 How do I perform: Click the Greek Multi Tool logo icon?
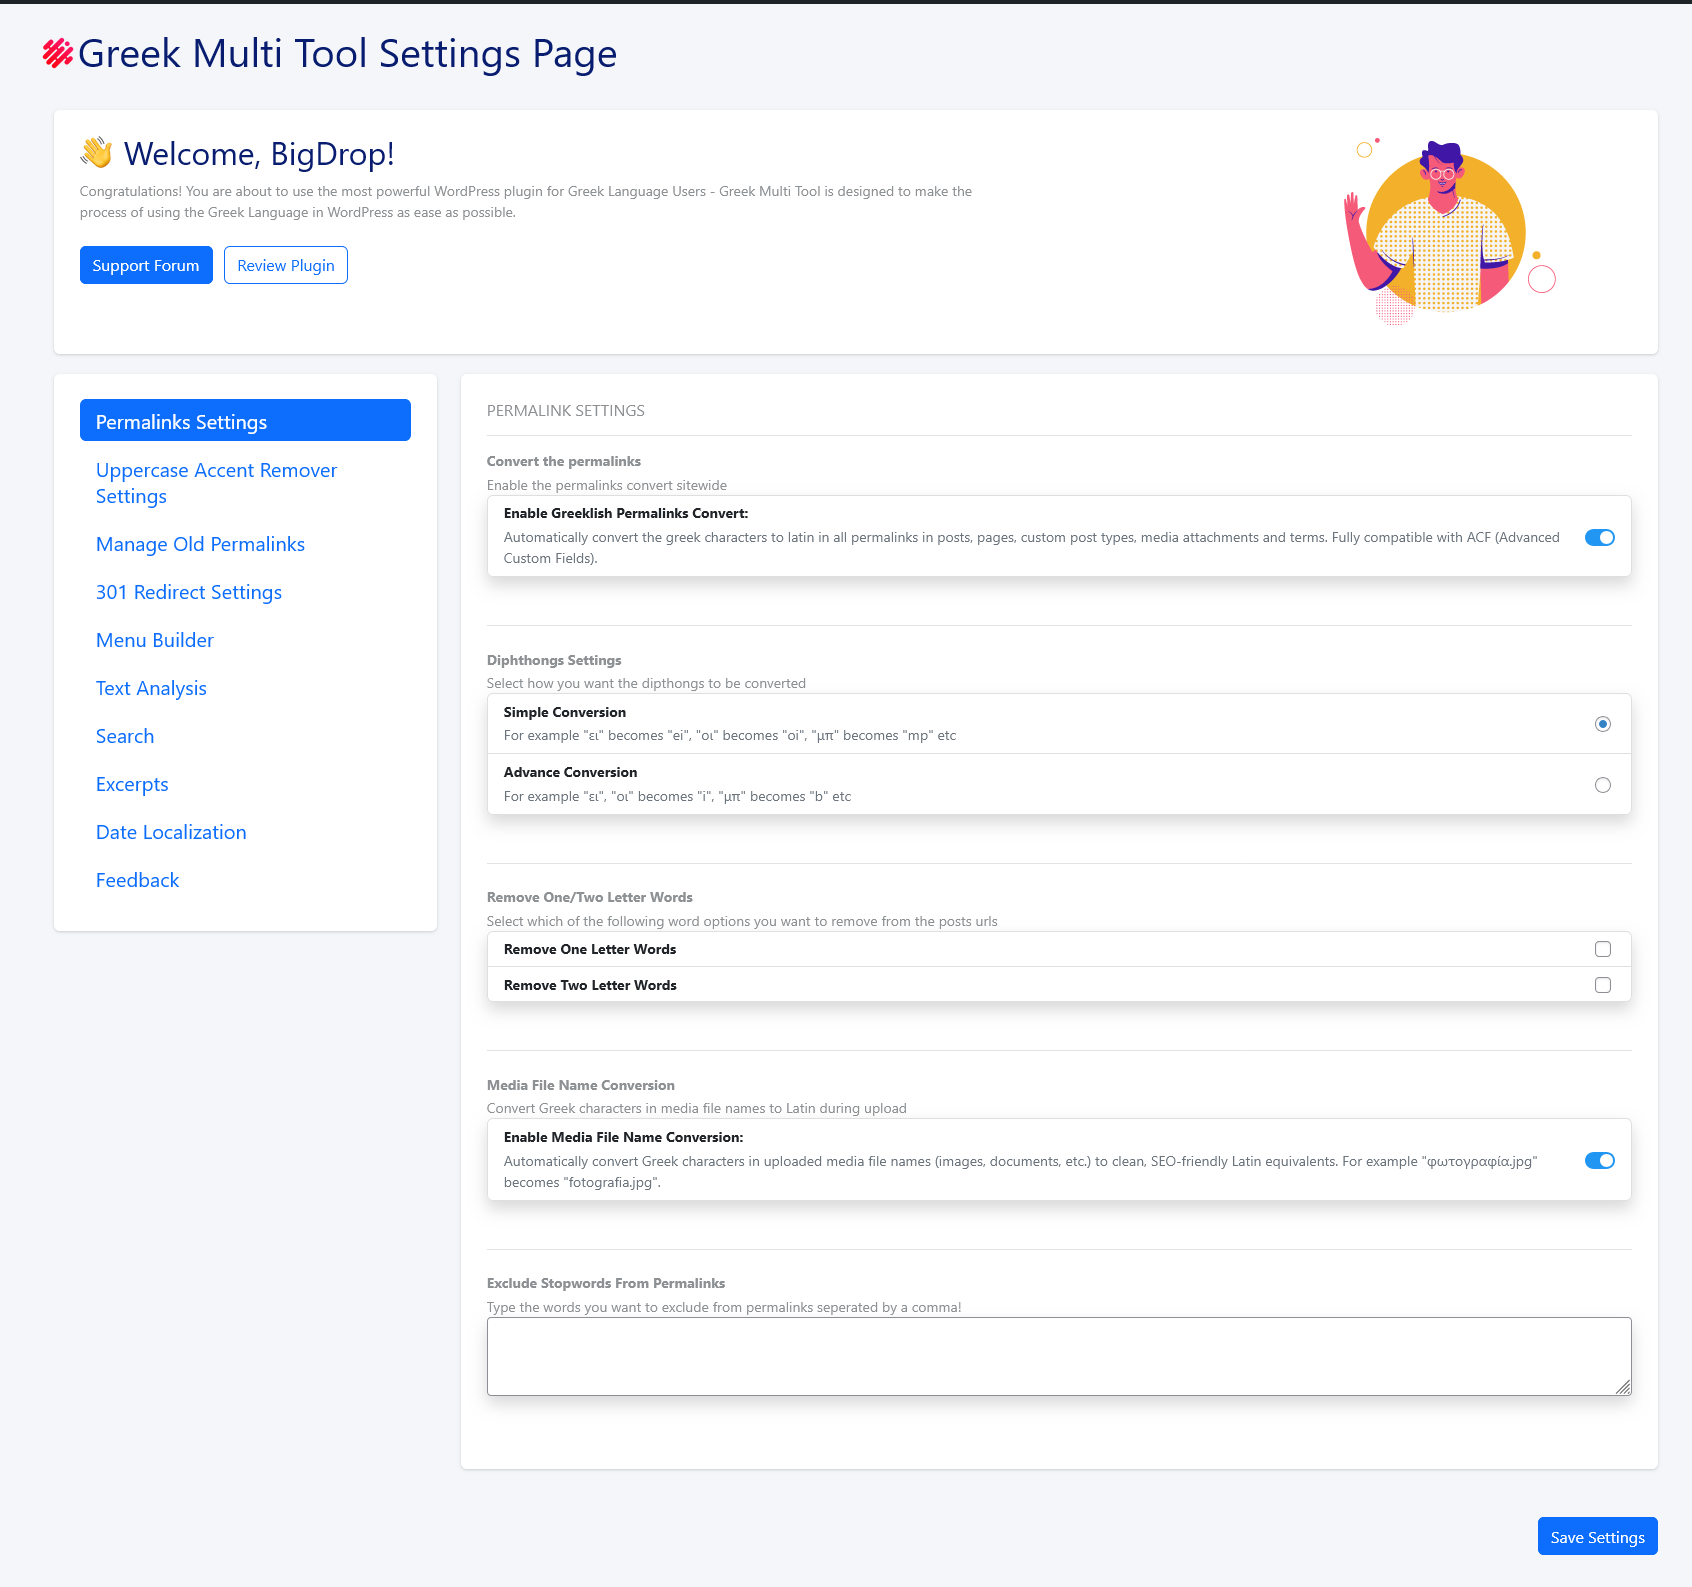click(58, 53)
